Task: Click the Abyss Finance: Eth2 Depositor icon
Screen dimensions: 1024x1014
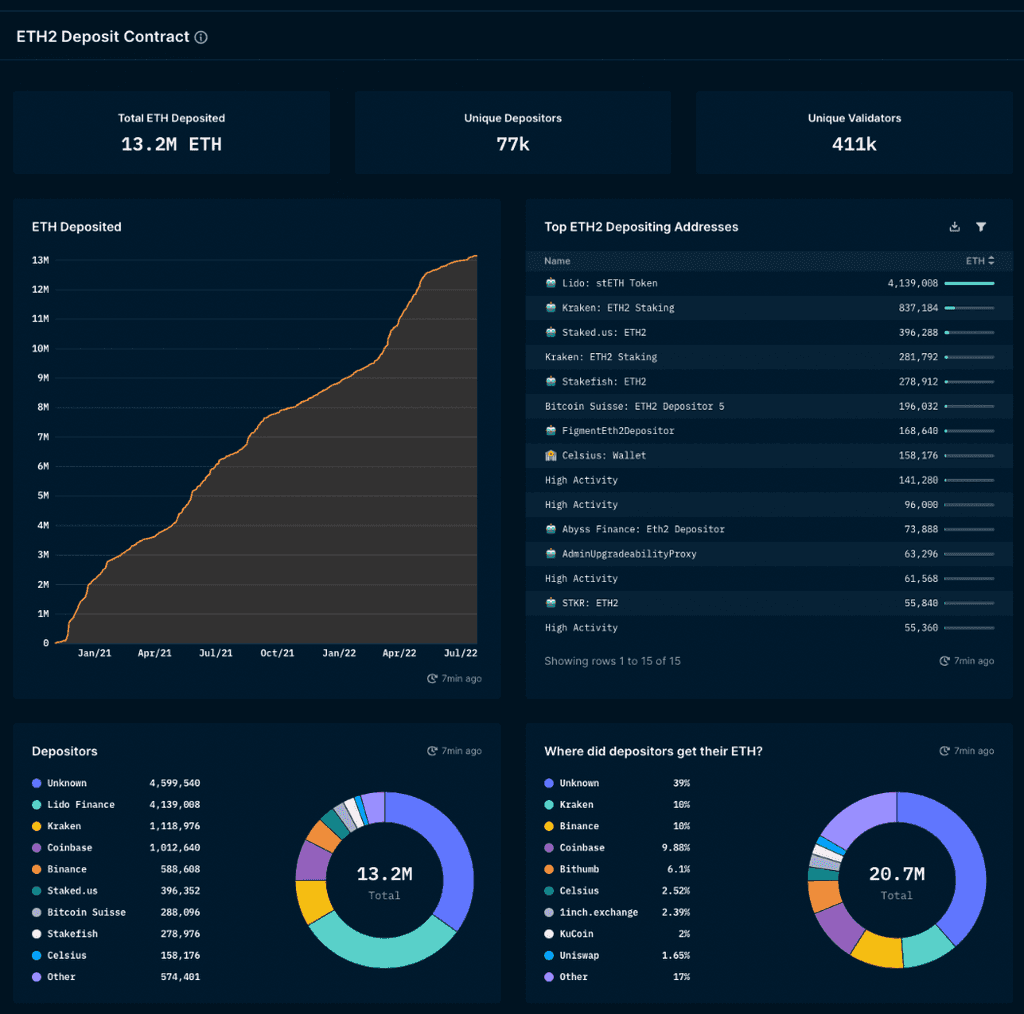Action: 551,529
